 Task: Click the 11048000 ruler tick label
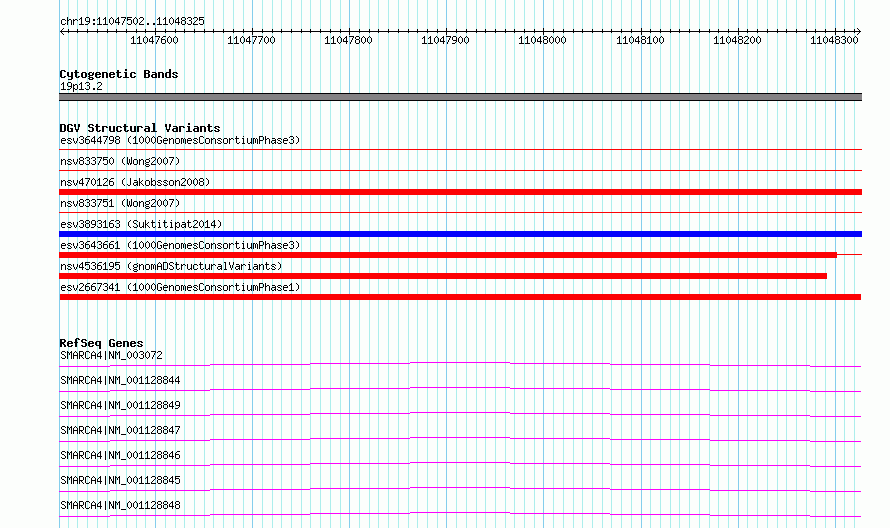click(x=543, y=40)
